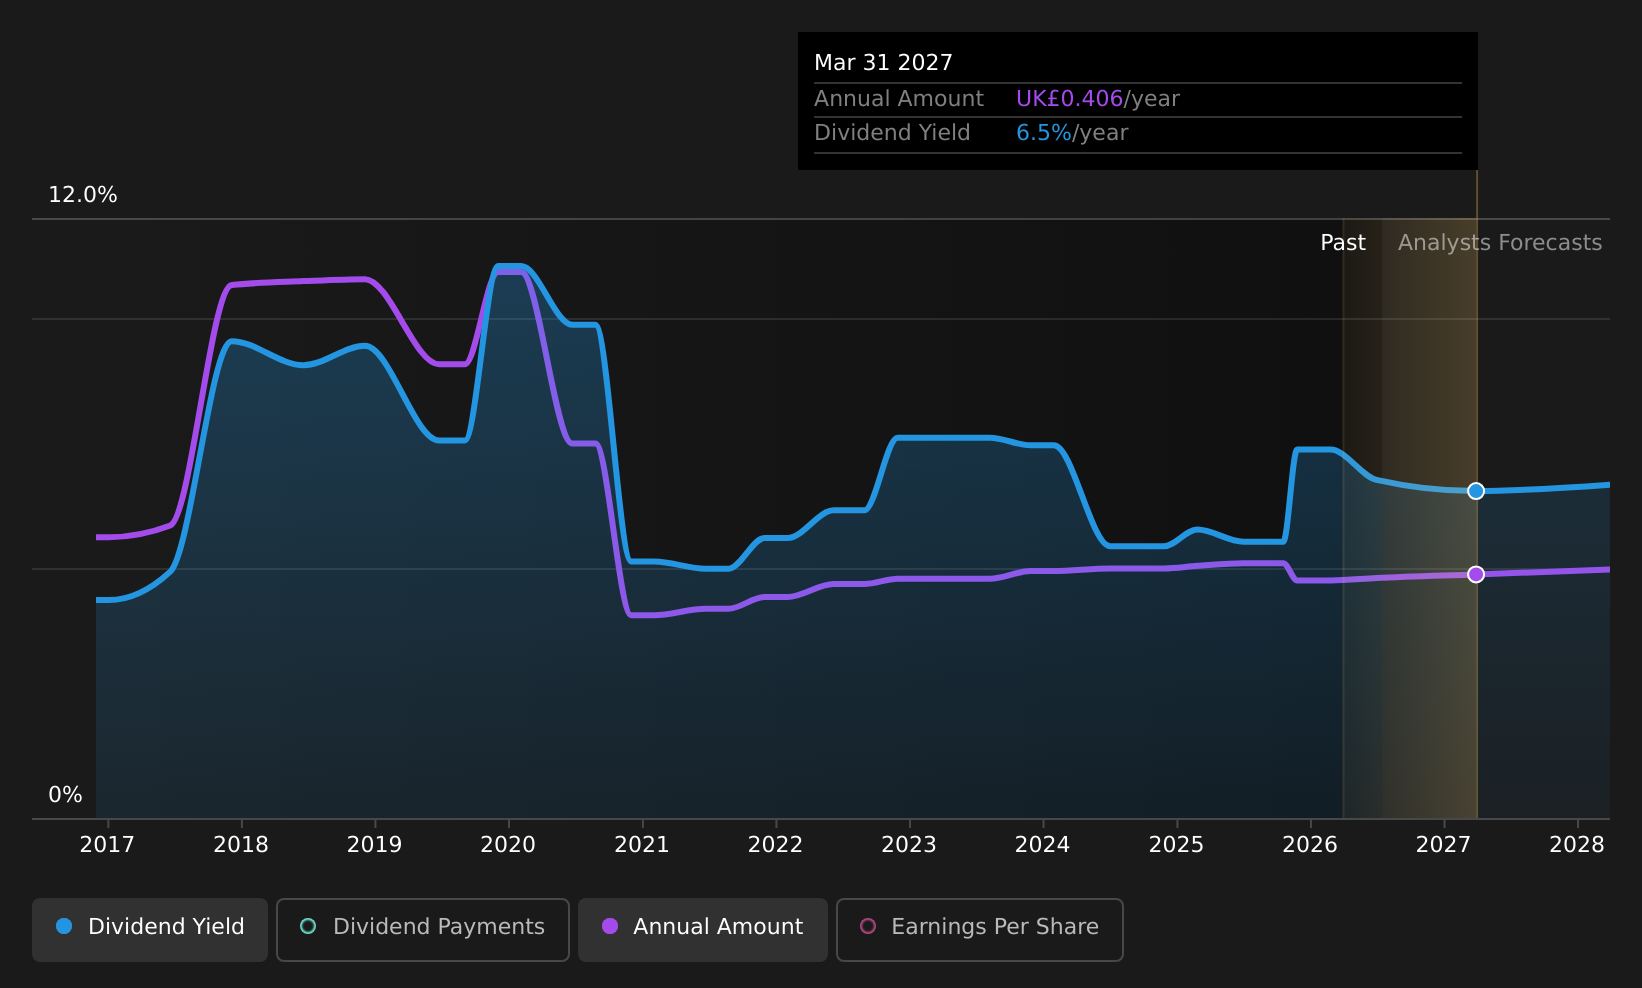Toggle the Dividend Payments series

[x=423, y=929]
